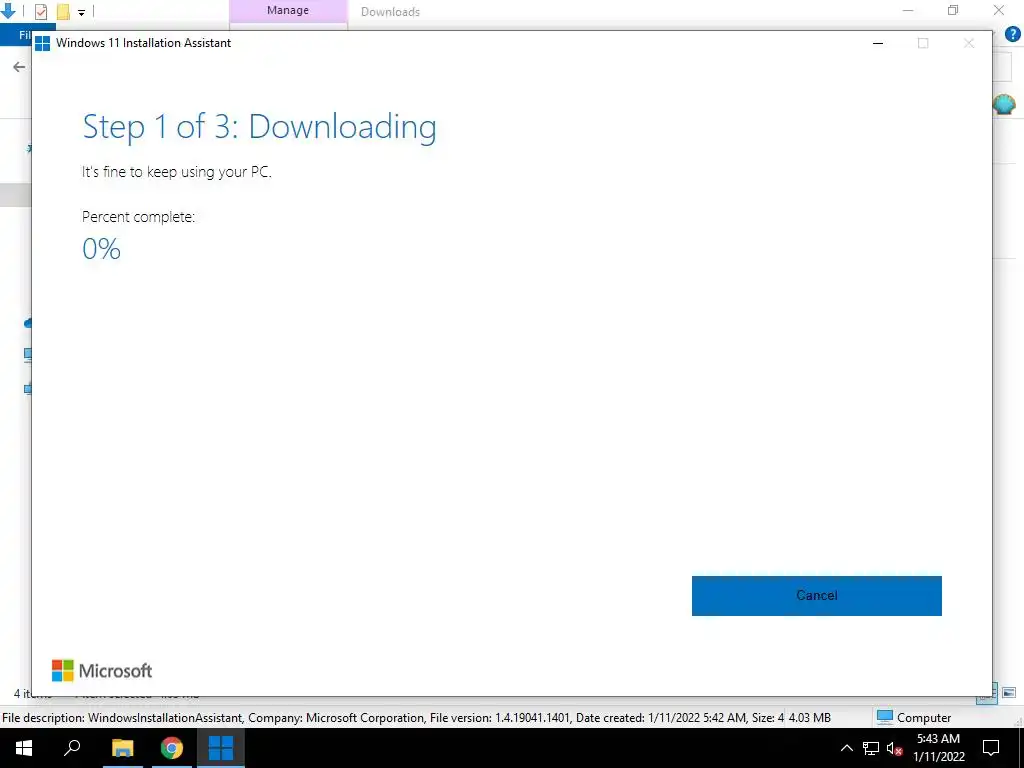Click the Windows 11 Installation Assistant title icon
The width and height of the screenshot is (1024, 768).
42,43
